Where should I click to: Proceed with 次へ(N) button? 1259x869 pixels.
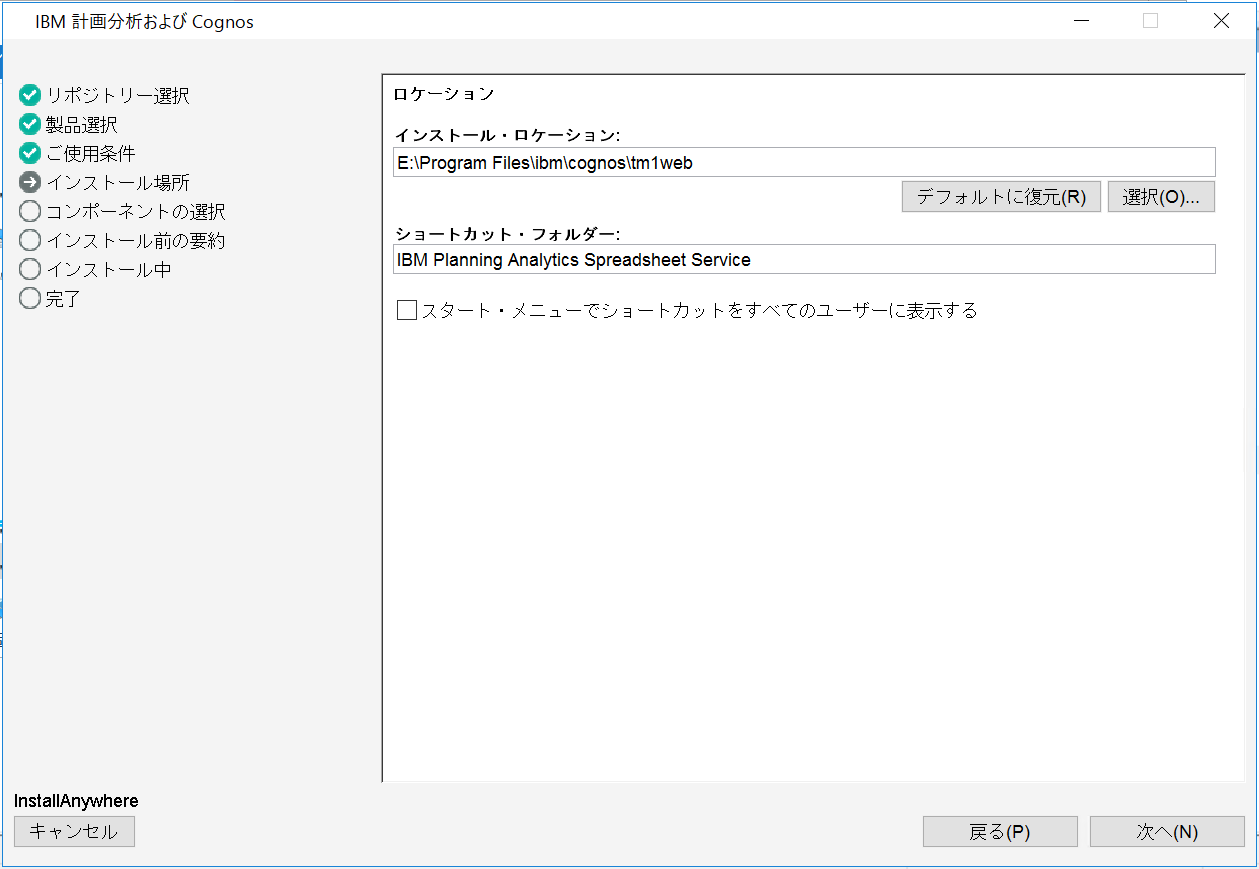[x=1167, y=832]
